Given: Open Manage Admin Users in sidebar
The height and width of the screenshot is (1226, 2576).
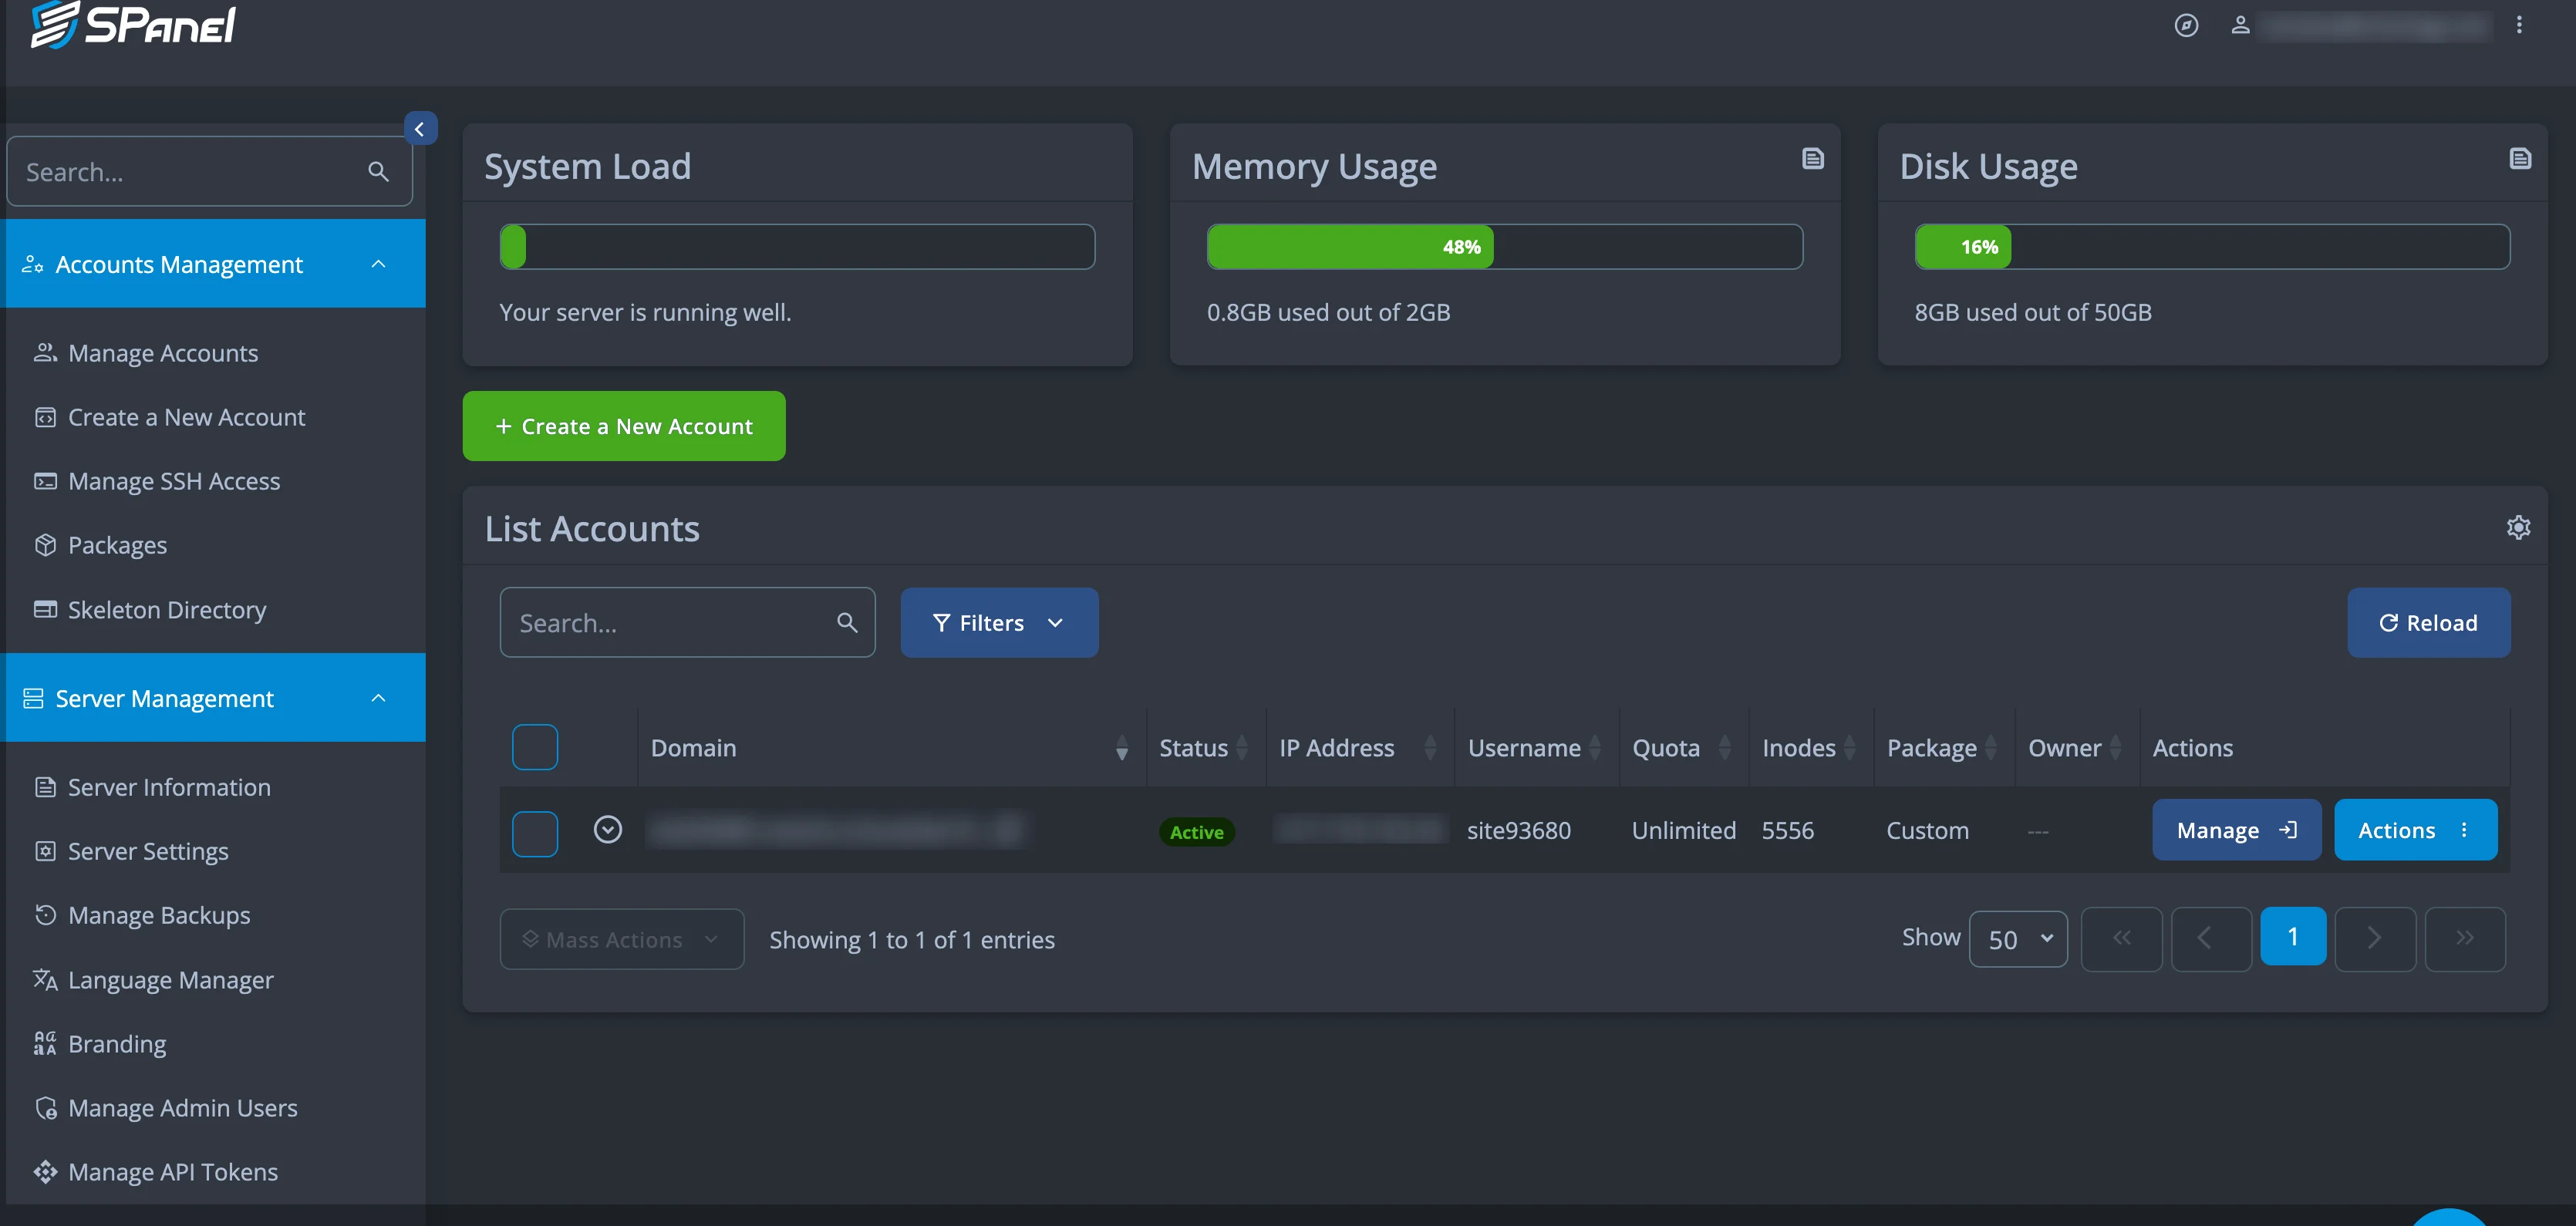Looking at the screenshot, I should pyautogui.click(x=183, y=1107).
